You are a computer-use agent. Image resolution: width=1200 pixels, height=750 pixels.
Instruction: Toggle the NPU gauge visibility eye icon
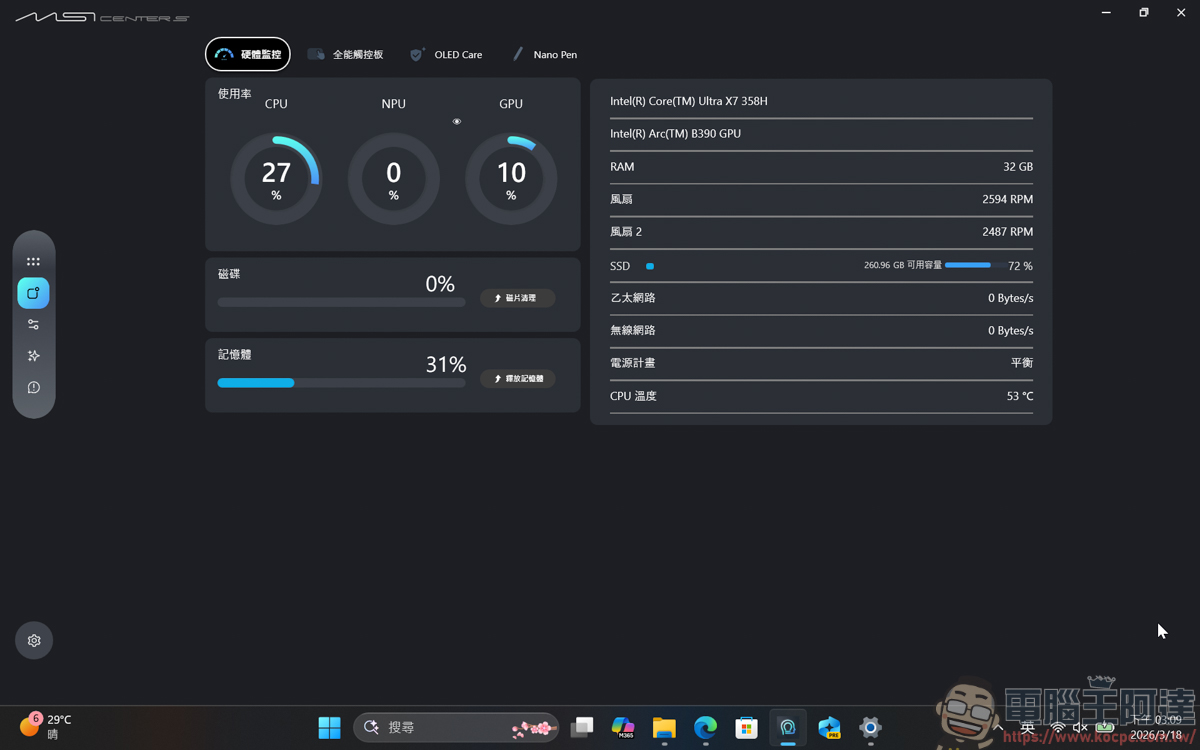coord(457,121)
